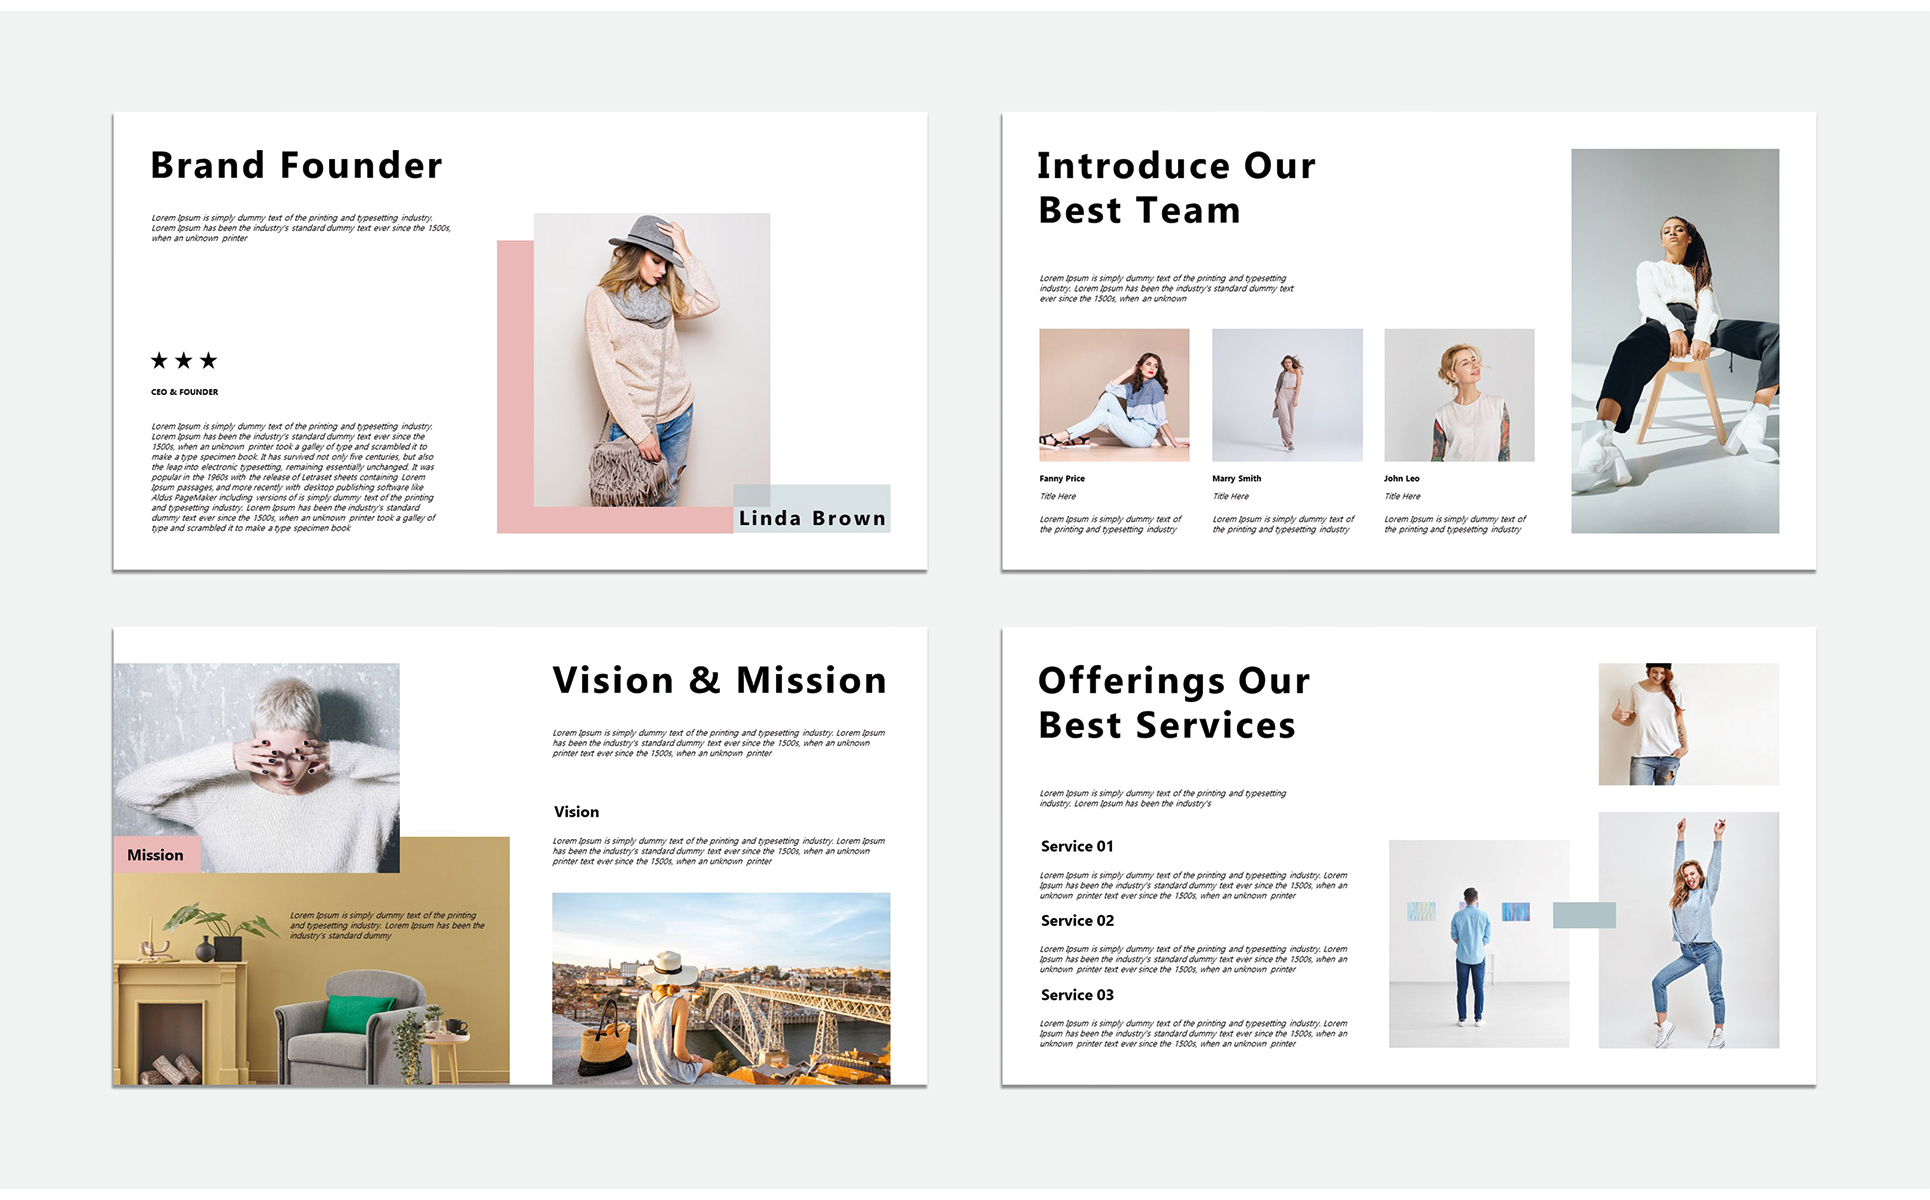Select the woman seated on chair photo
This screenshot has width=1930, height=1200.
[x=1675, y=340]
